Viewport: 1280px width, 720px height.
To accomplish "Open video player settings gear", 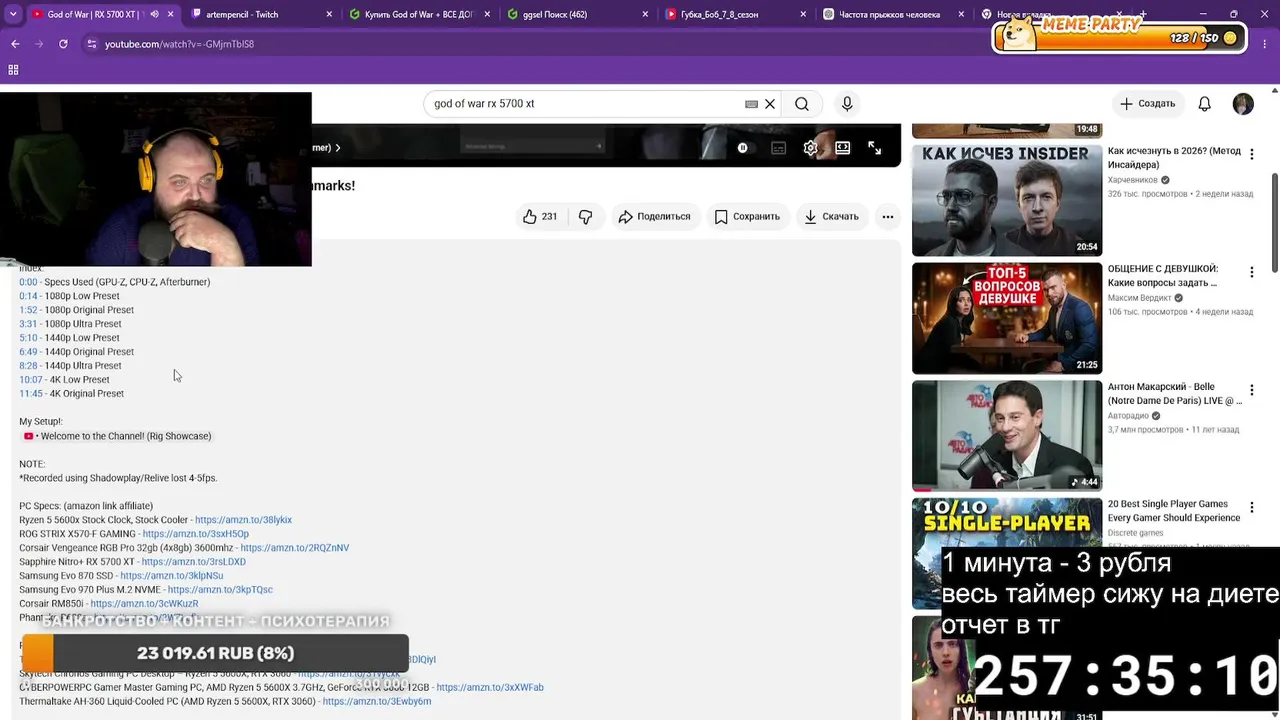I will (x=811, y=148).
